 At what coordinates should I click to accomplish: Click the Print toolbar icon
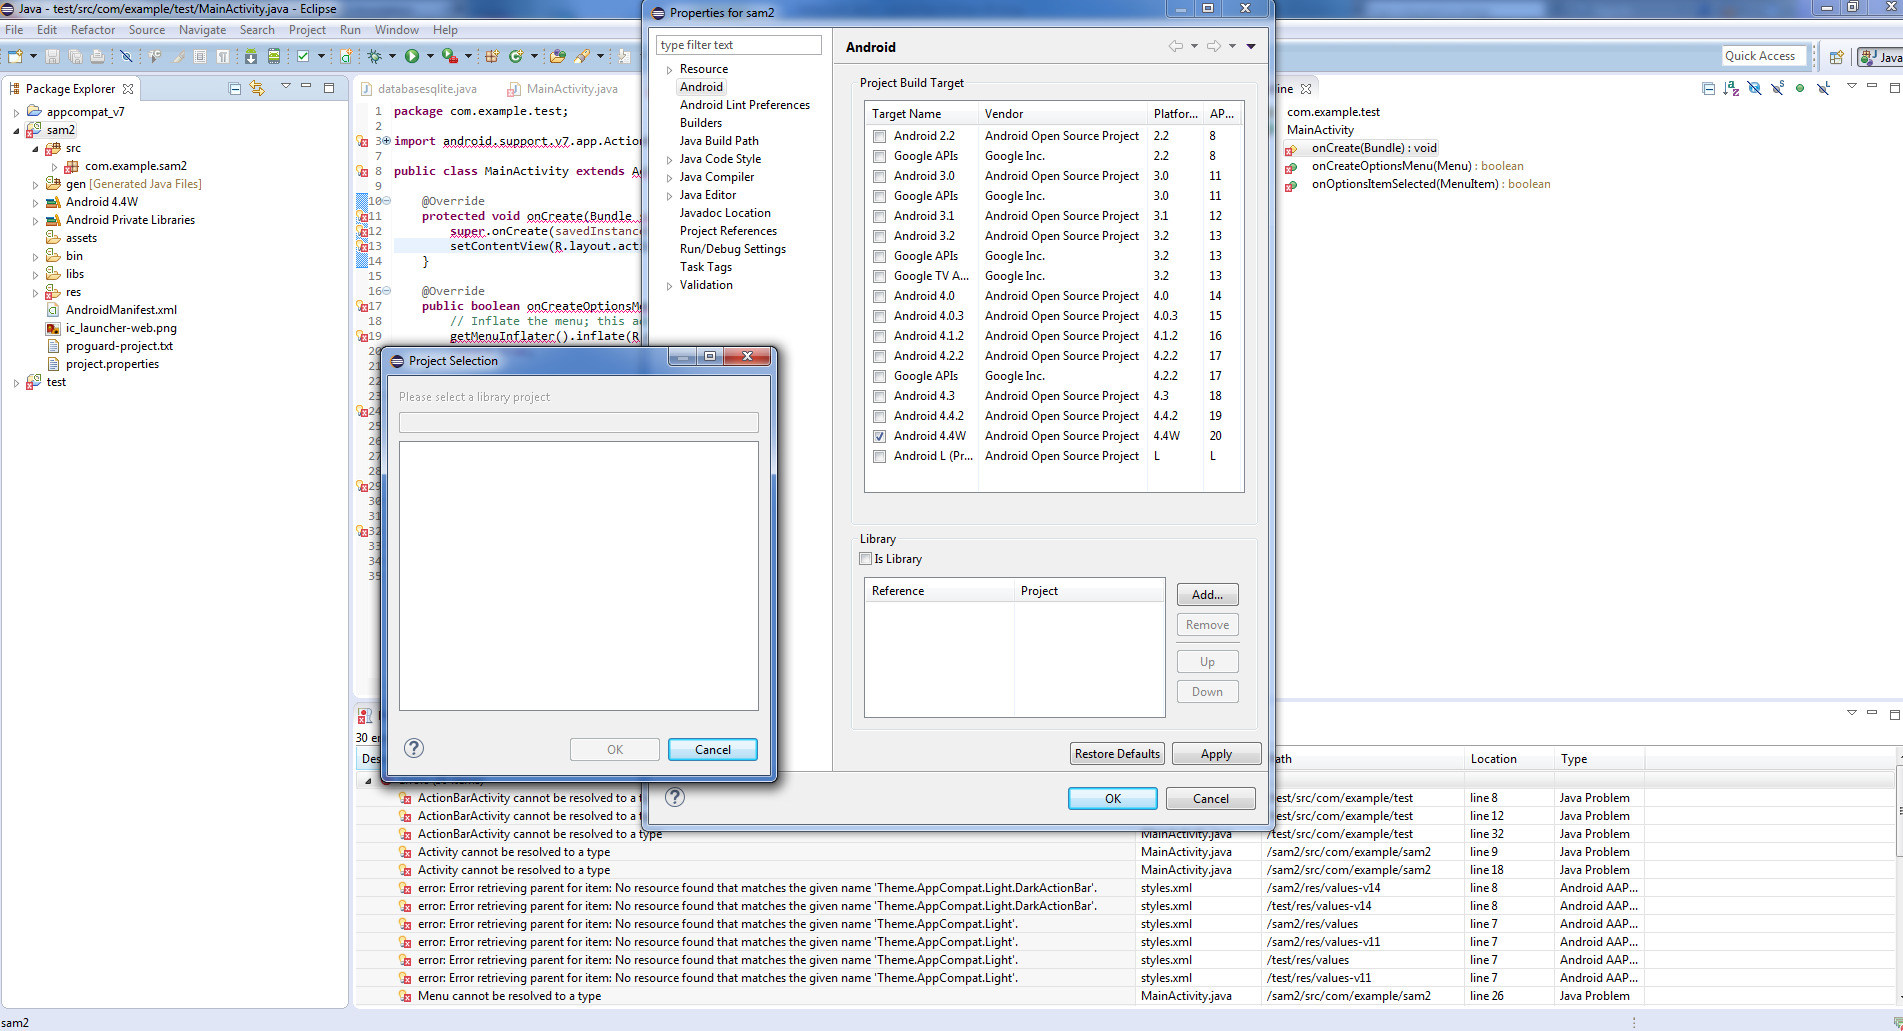tap(97, 56)
